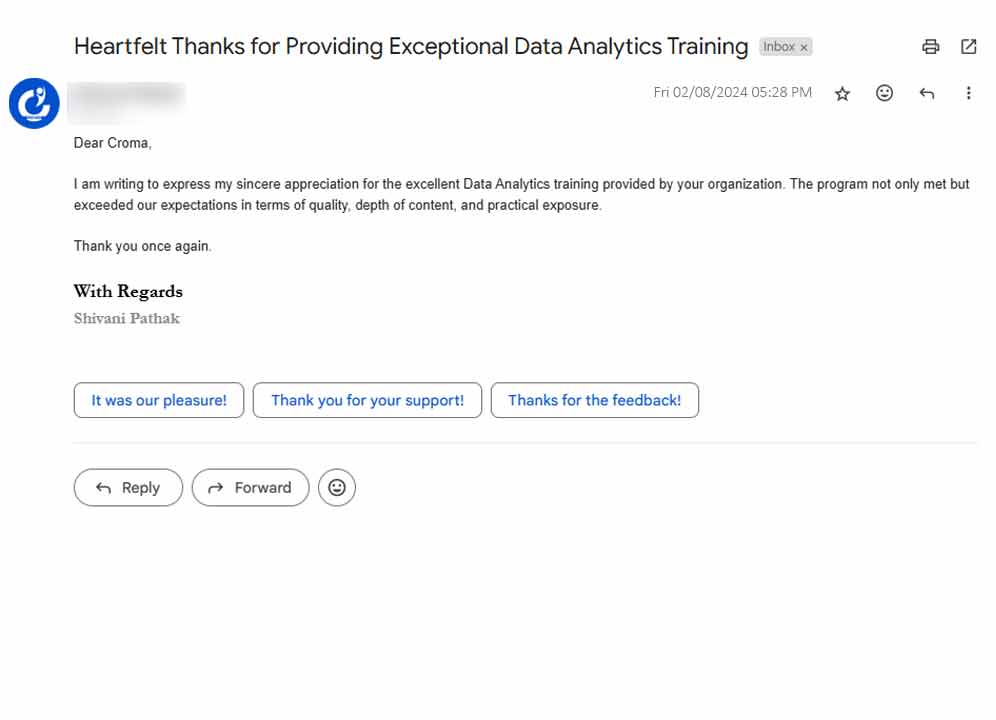996x720 pixels.
Task: Pick the "Thanks for the feedback!" quick reply
Action: tap(594, 400)
